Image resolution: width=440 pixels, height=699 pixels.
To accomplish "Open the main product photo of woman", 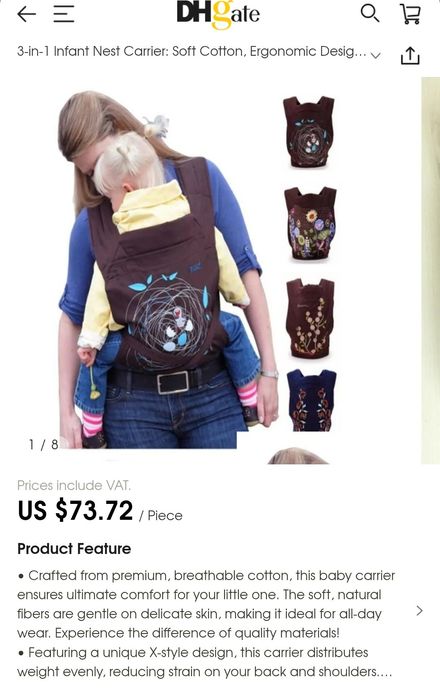I will point(169,270).
